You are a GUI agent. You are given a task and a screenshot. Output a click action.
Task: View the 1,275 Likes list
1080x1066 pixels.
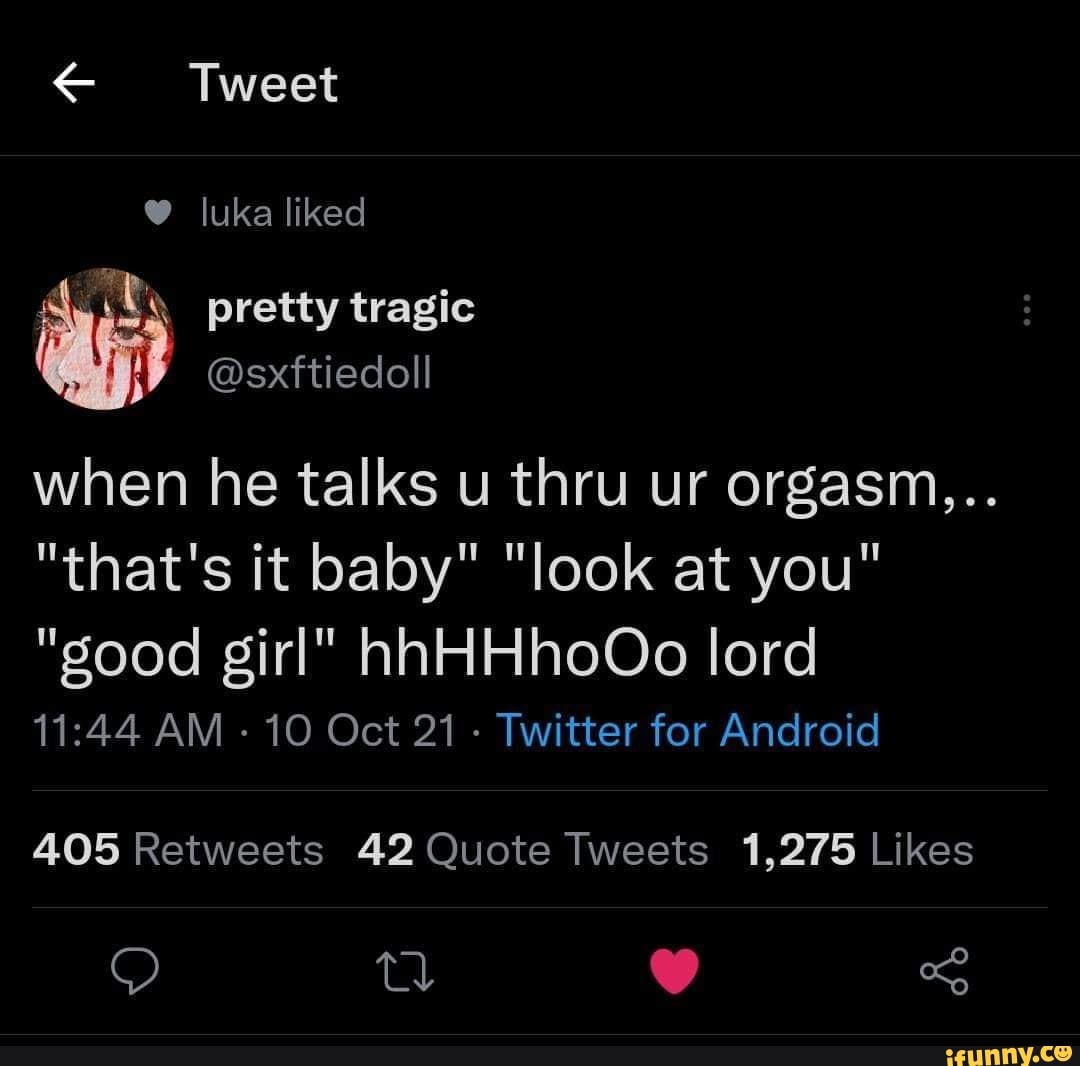tap(858, 849)
